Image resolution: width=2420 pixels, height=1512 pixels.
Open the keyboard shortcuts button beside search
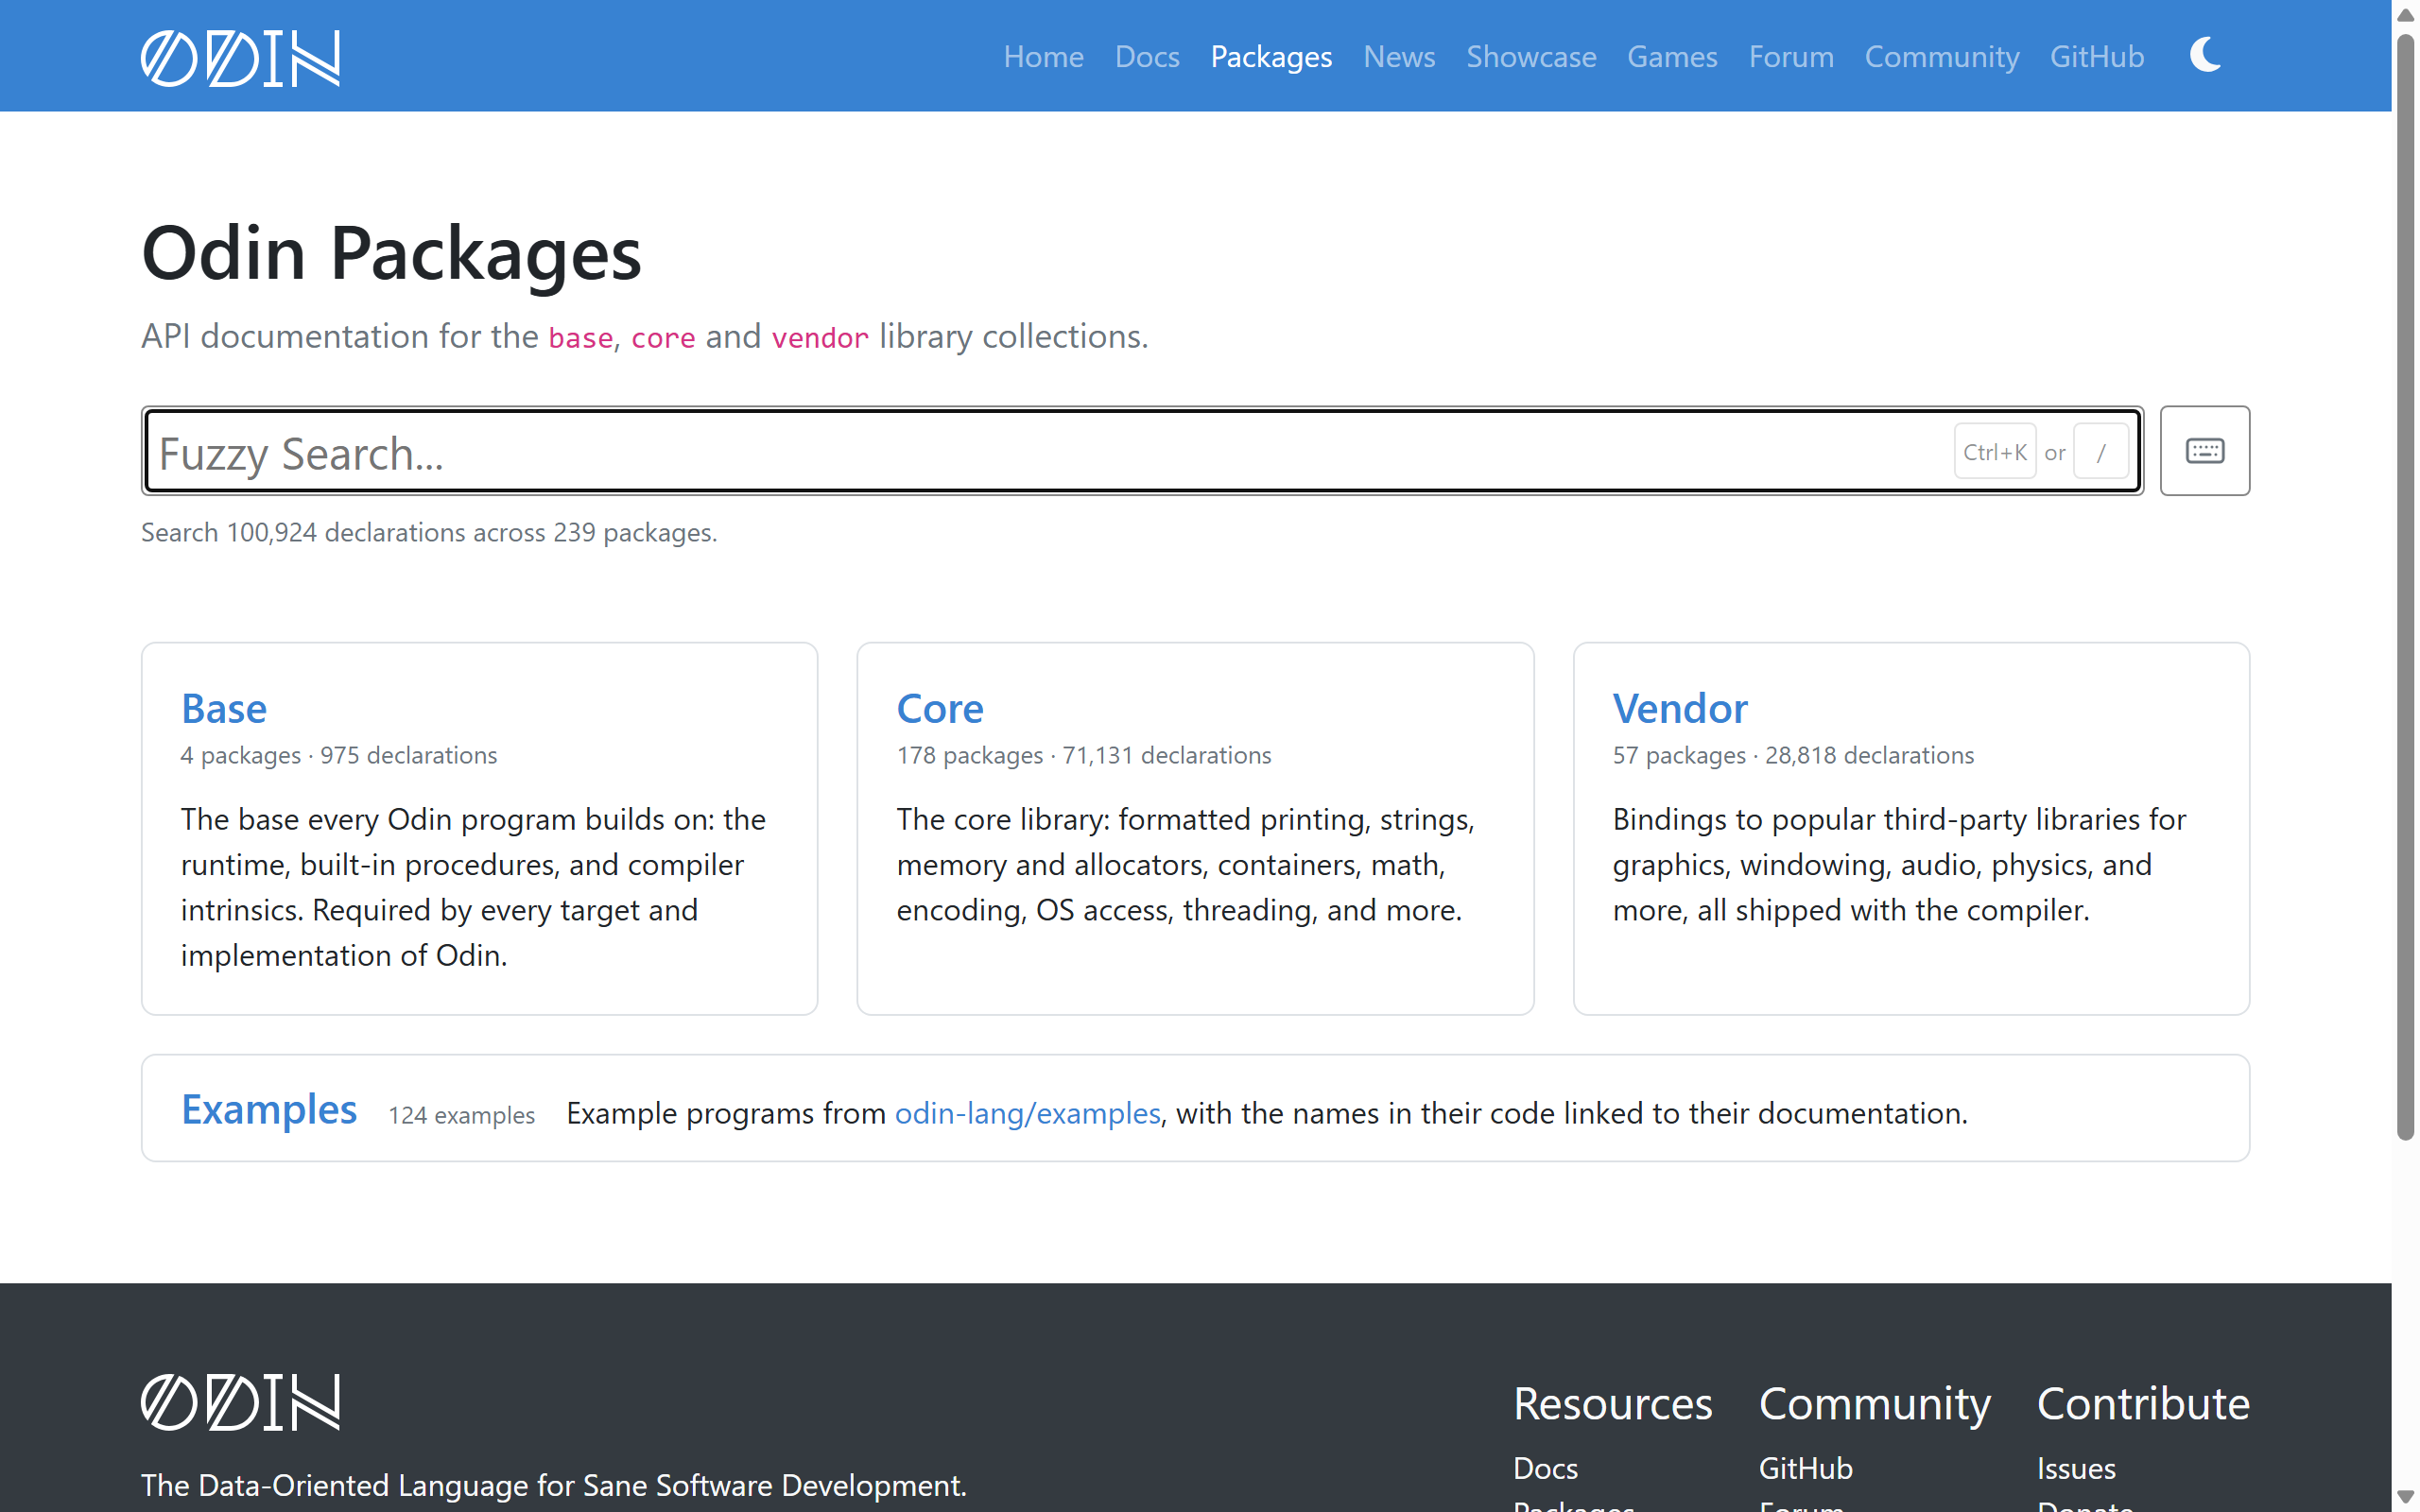(2204, 451)
